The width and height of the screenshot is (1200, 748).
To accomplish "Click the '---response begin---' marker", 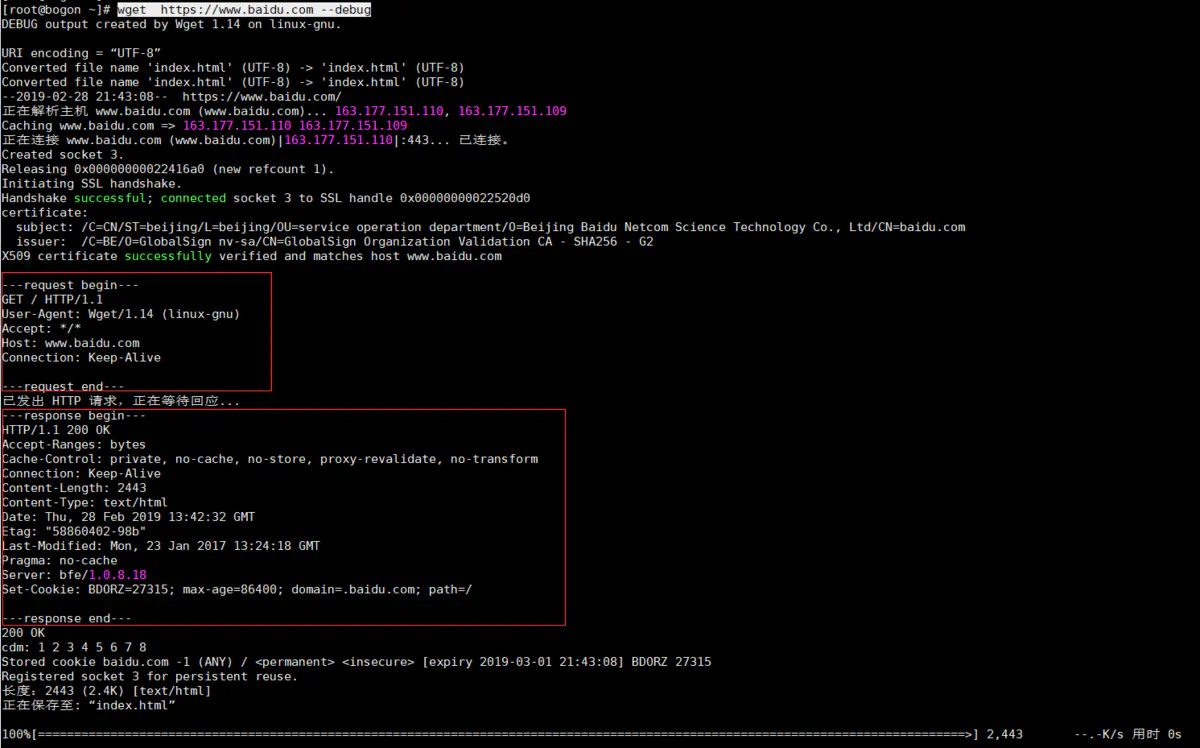I will pos(74,416).
